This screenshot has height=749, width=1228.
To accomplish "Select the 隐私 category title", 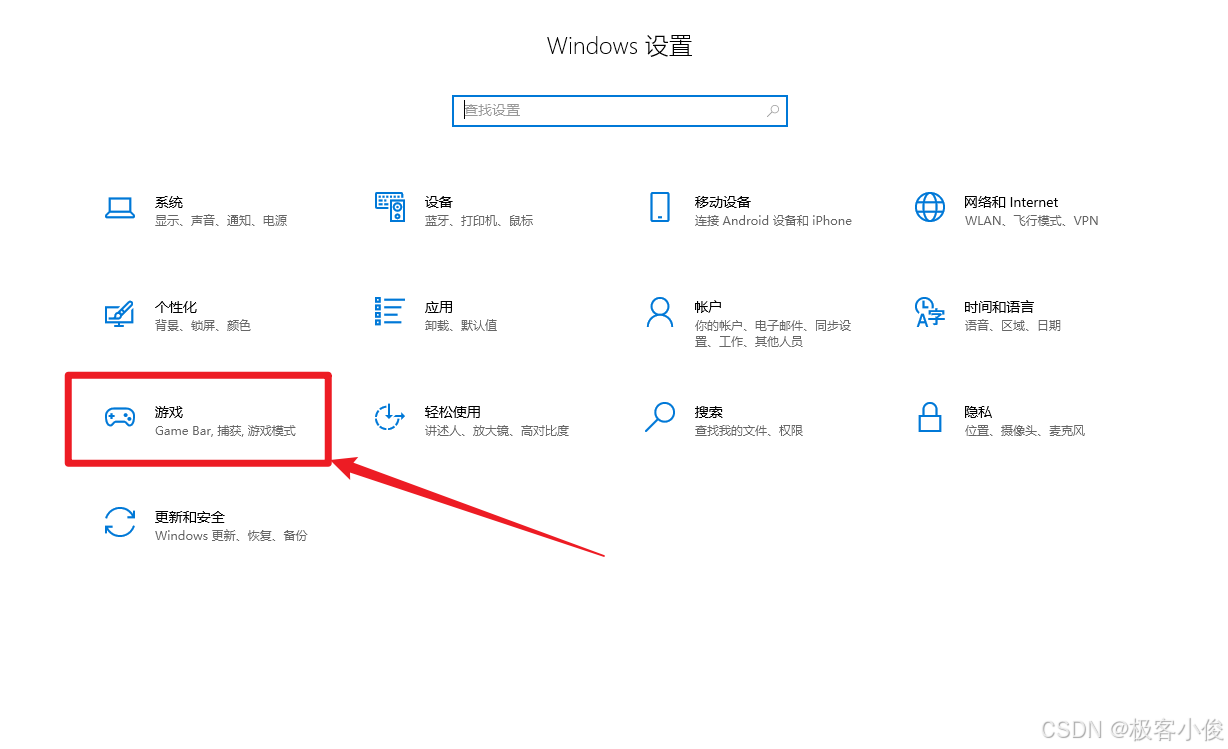I will coord(978,412).
